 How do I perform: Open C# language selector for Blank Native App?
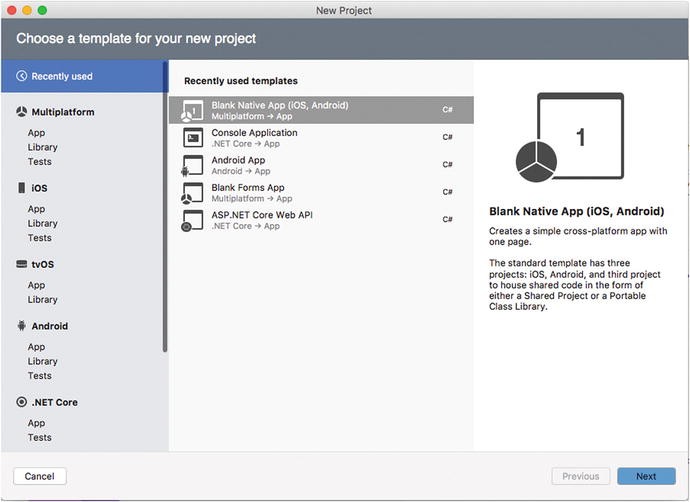447,110
